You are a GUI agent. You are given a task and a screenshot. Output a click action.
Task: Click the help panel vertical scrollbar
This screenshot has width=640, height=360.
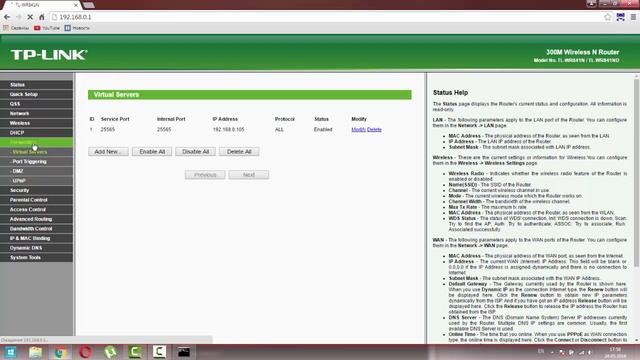[x=636, y=173]
